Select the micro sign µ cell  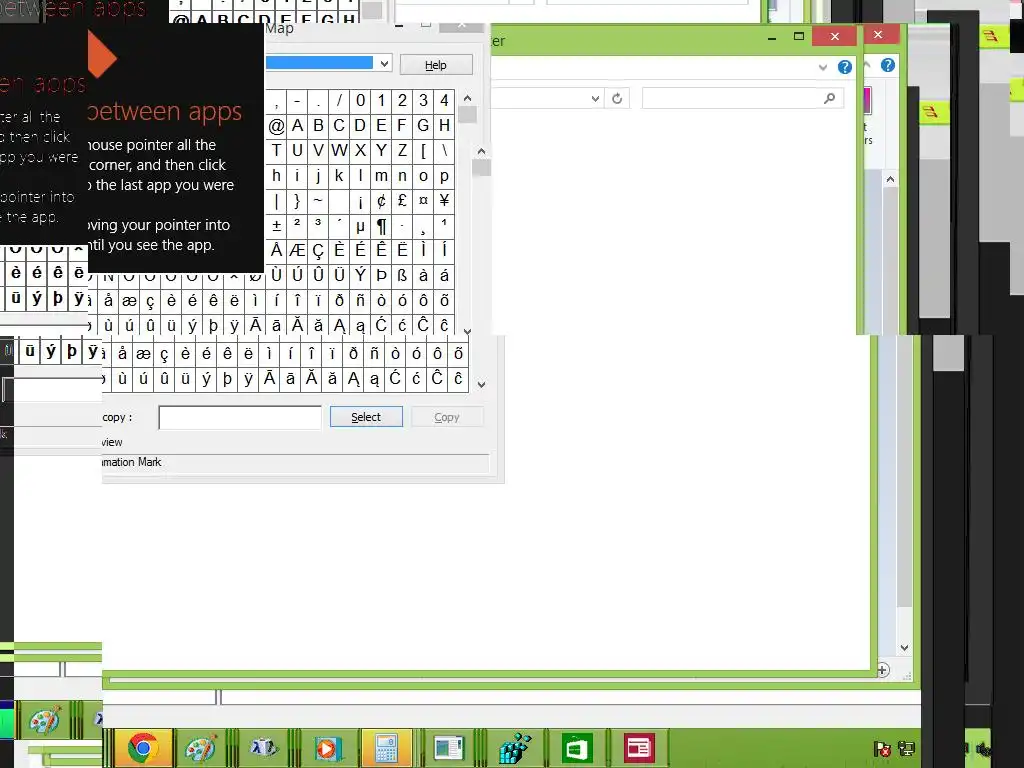click(360, 225)
